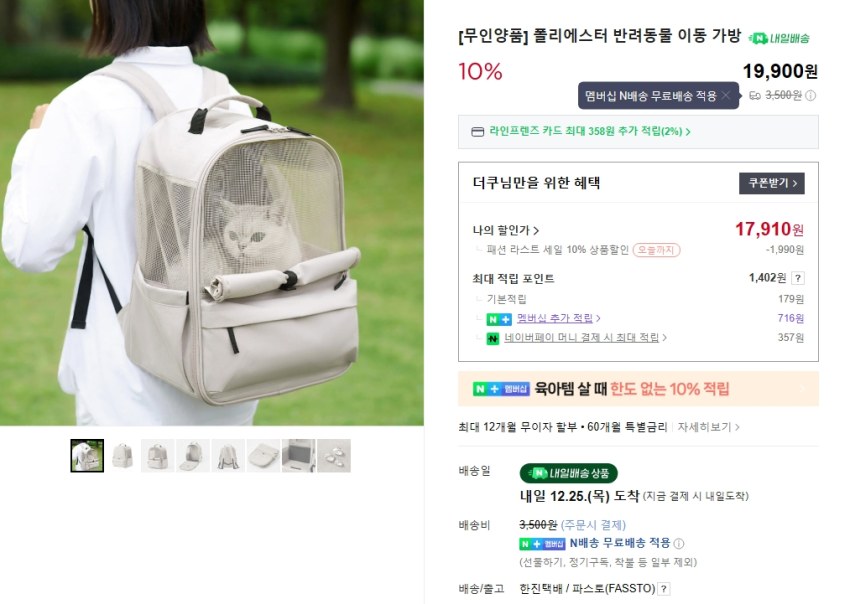Close the 멤버십 N배송 무료배송 tooltip
850x604 pixels.
pyautogui.click(x=726, y=95)
